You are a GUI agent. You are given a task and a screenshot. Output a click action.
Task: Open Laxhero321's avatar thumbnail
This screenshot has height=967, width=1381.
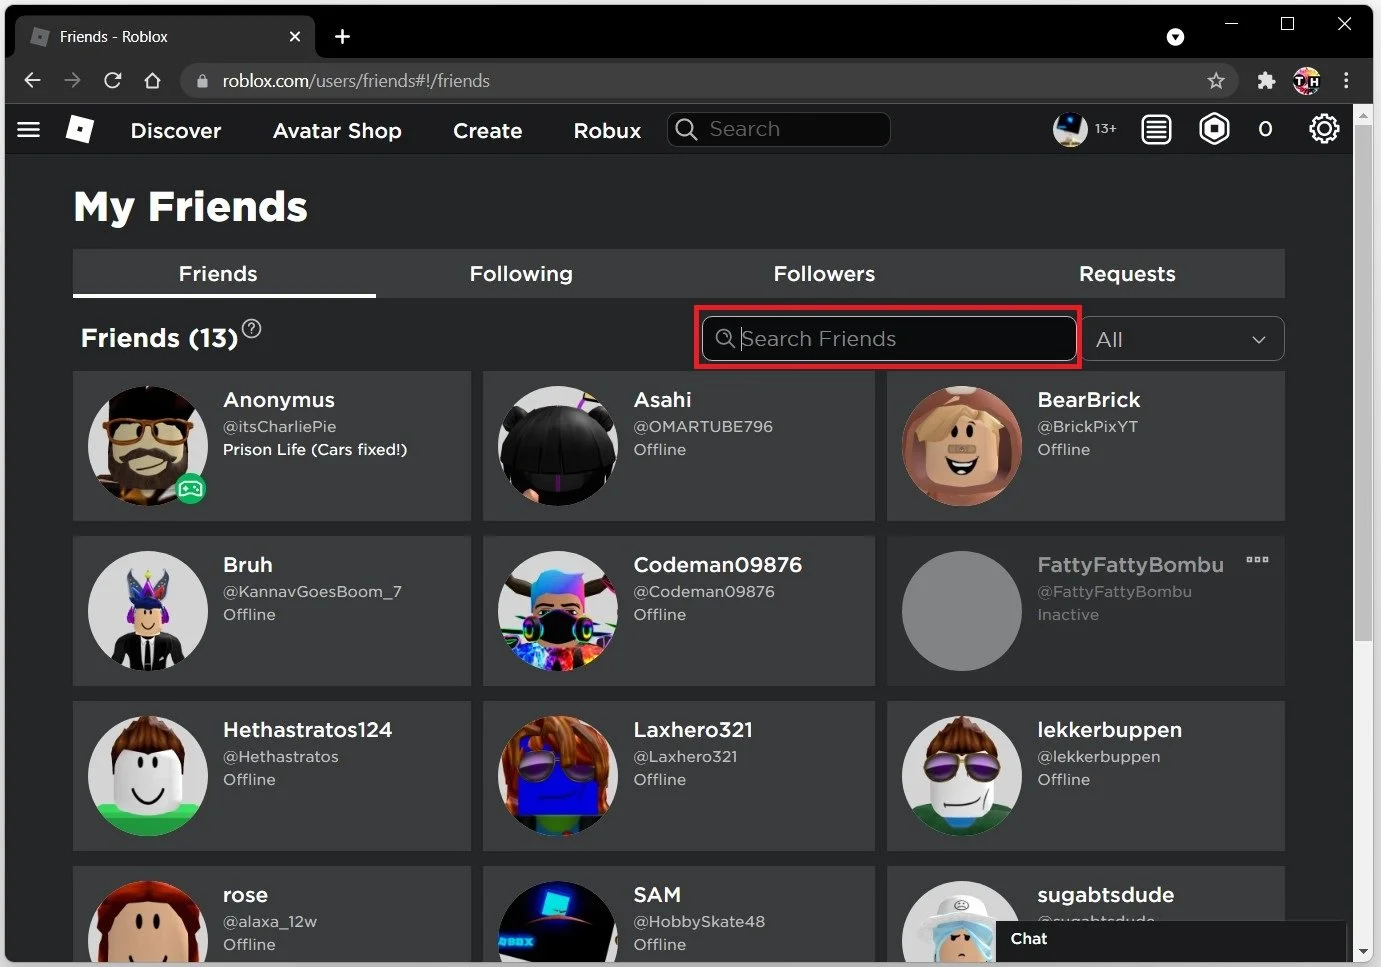point(558,776)
